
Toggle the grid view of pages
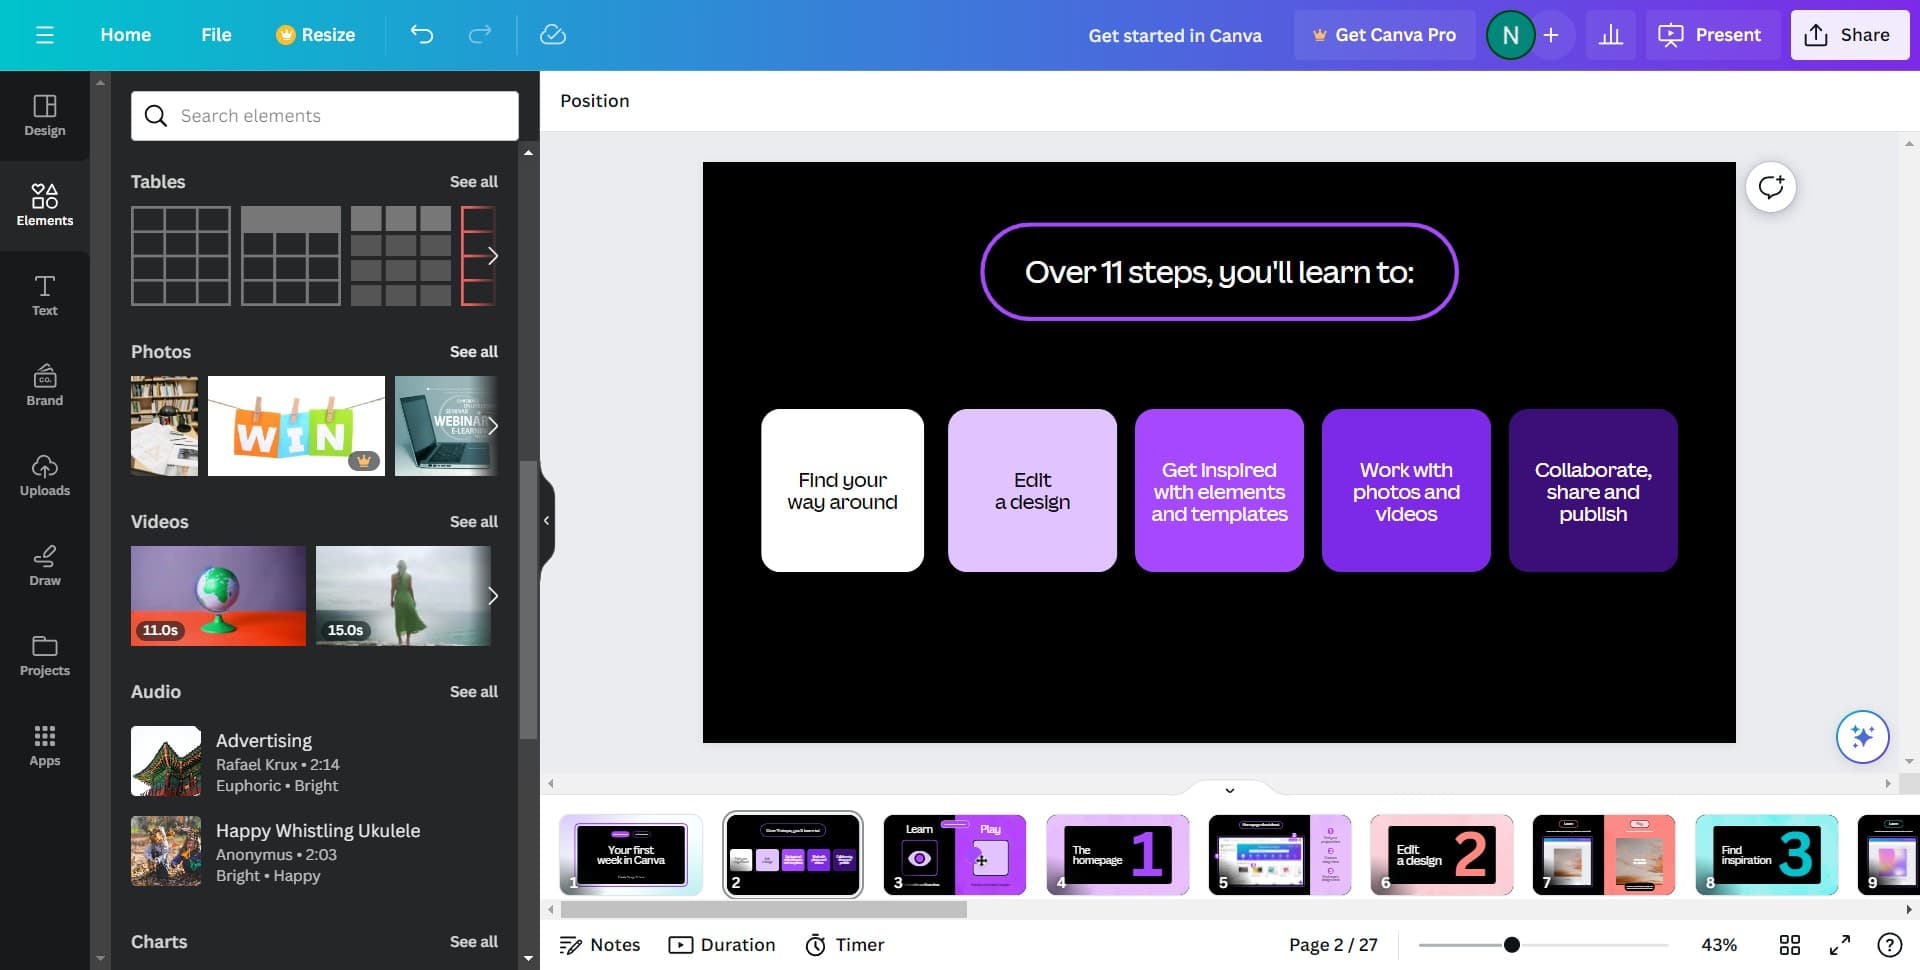1789,945
